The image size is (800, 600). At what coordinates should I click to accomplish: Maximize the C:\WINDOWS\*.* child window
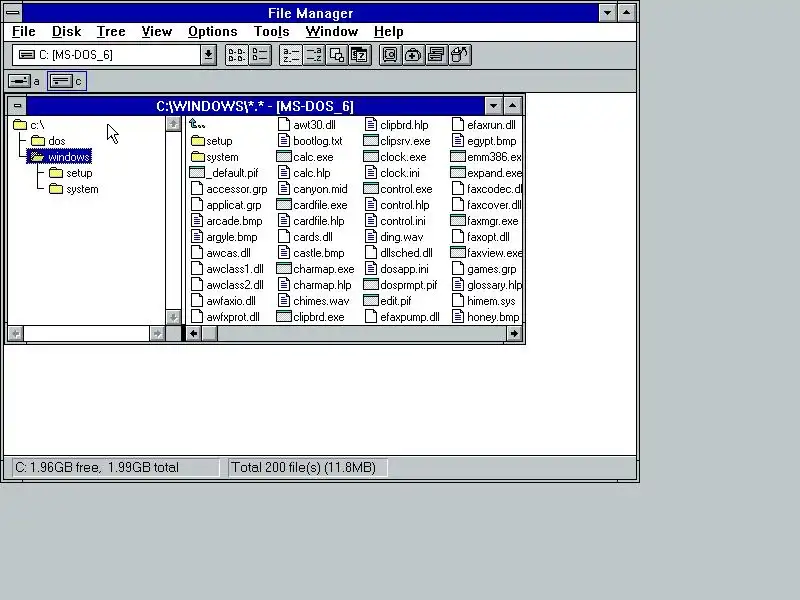pos(513,106)
